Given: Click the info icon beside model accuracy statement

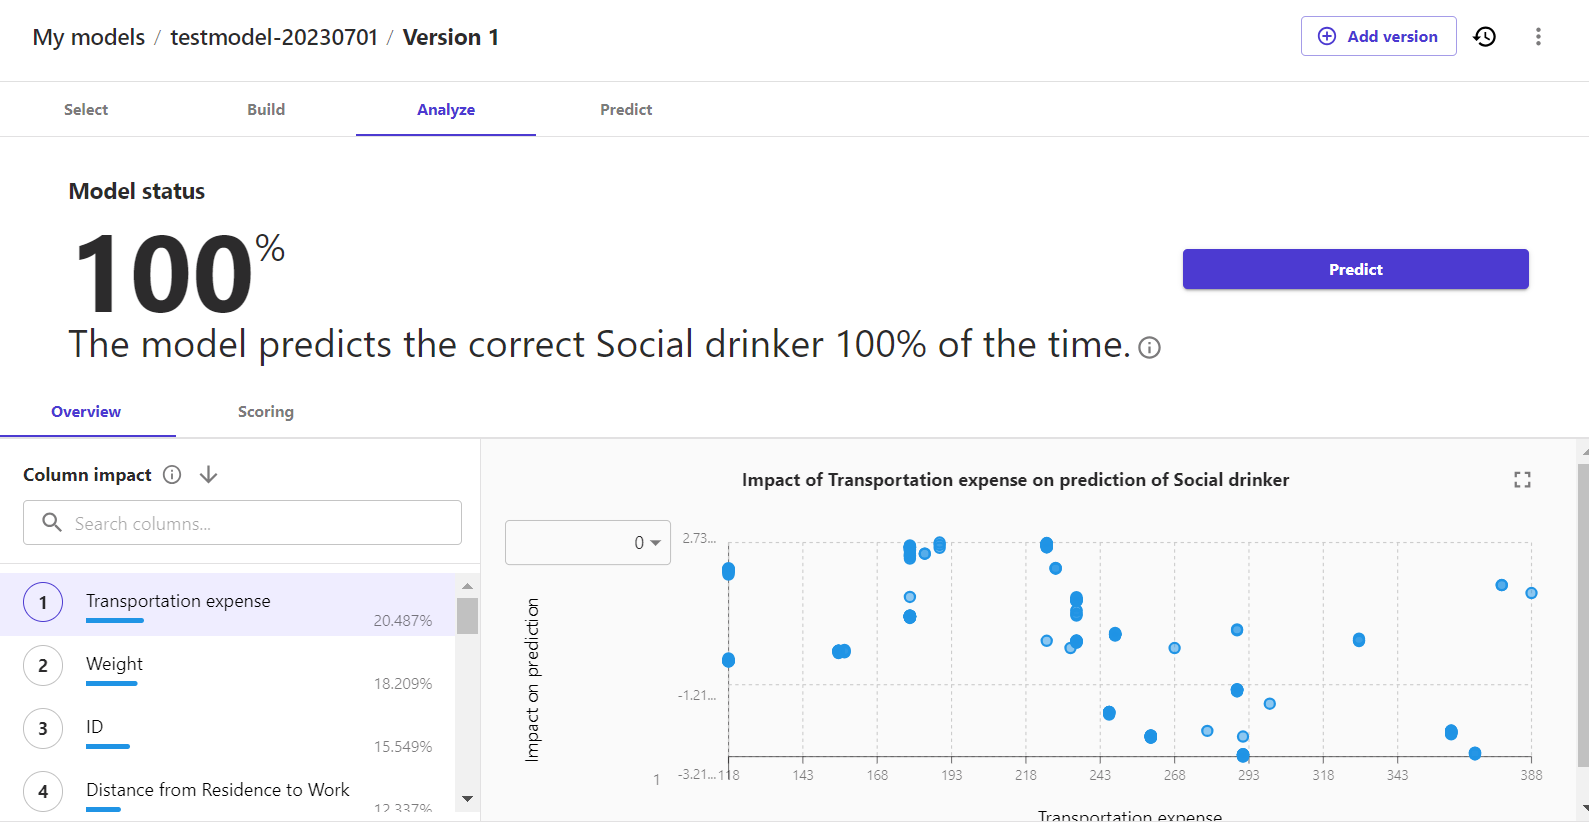Looking at the screenshot, I should point(1150,348).
